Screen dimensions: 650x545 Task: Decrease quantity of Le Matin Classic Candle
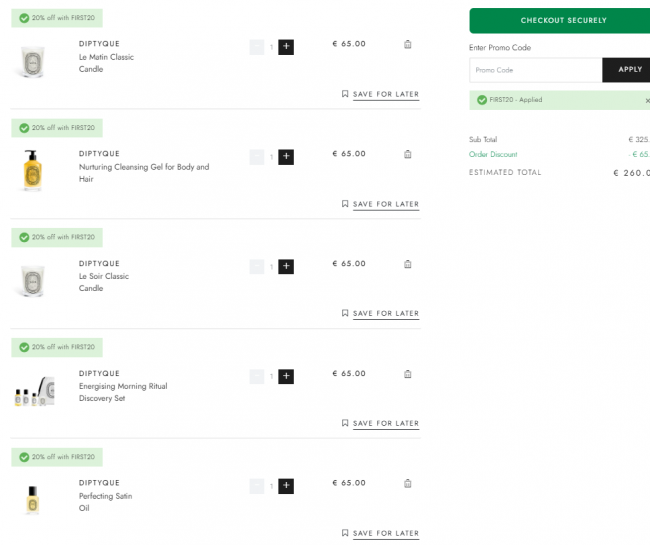click(x=257, y=47)
